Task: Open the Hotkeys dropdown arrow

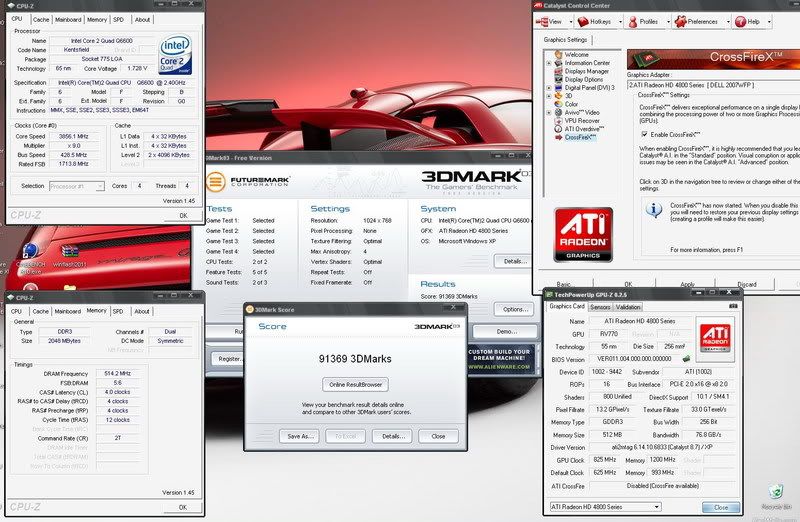Action: [620, 22]
